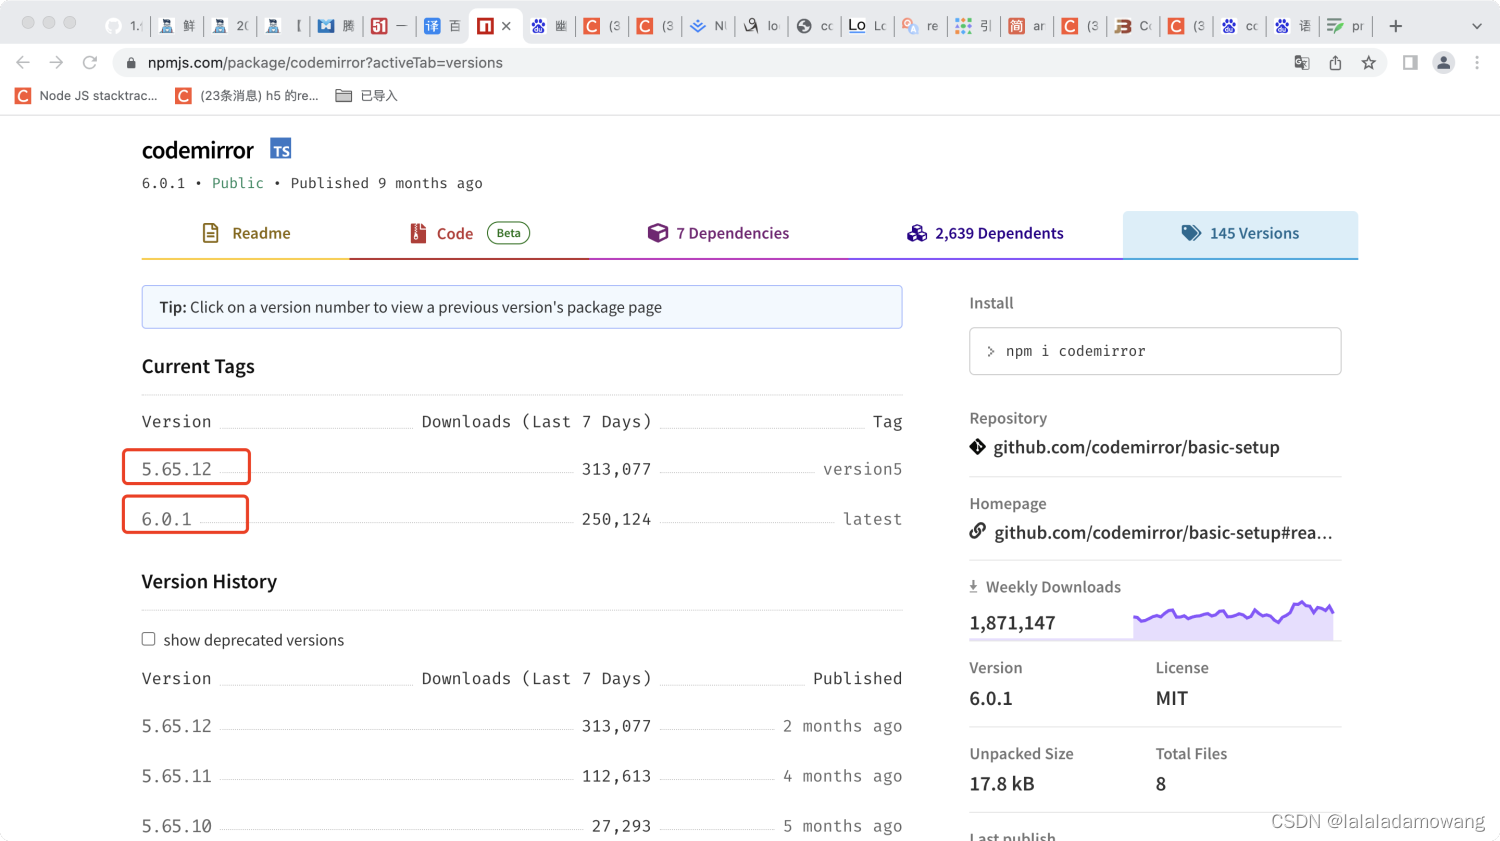The width and height of the screenshot is (1500, 841).
Task: Switch to the Lo tab
Action: (x=867, y=26)
